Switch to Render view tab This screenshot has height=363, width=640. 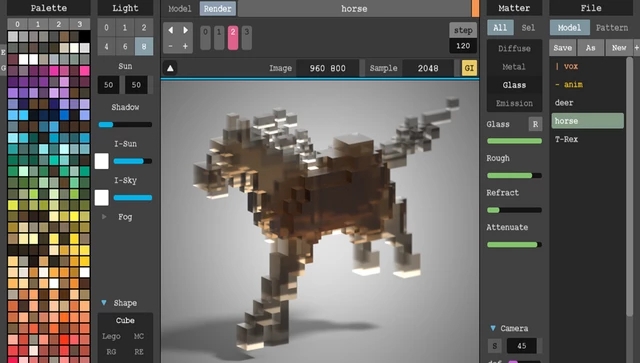(x=218, y=9)
